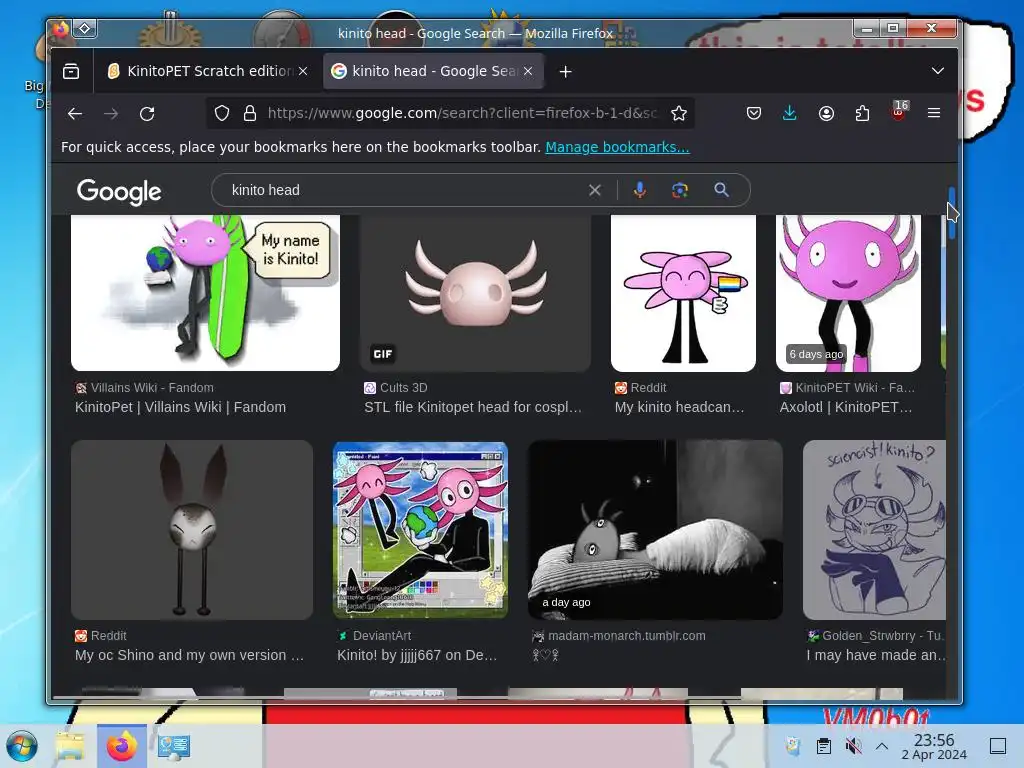Click the muted speaker tray icon
Viewport: 1024px width, 768px height.
point(853,746)
